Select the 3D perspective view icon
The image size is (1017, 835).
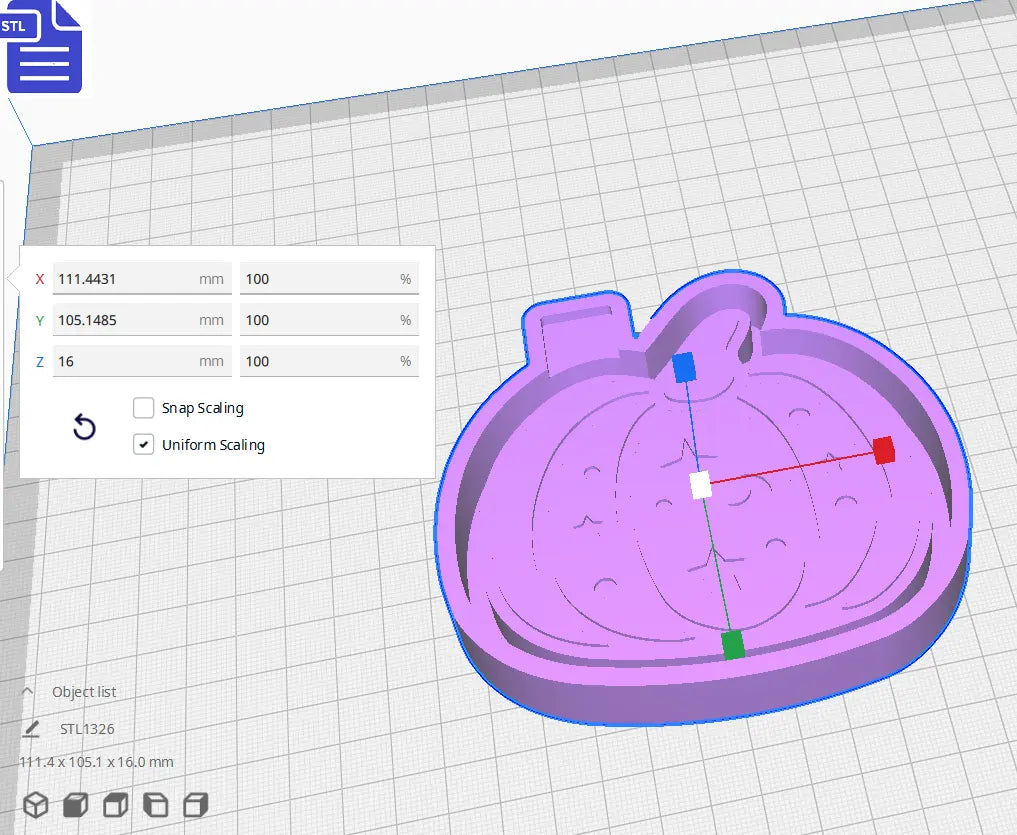(36, 804)
